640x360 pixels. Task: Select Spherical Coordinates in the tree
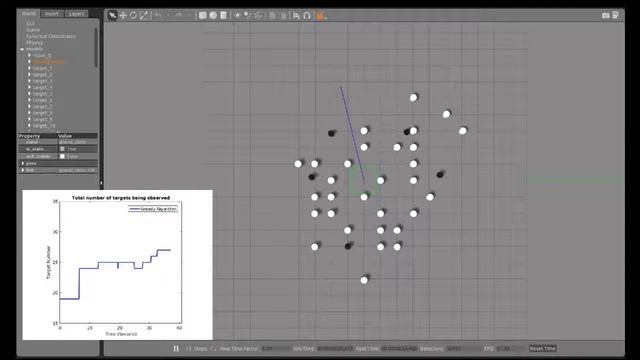(x=51, y=36)
